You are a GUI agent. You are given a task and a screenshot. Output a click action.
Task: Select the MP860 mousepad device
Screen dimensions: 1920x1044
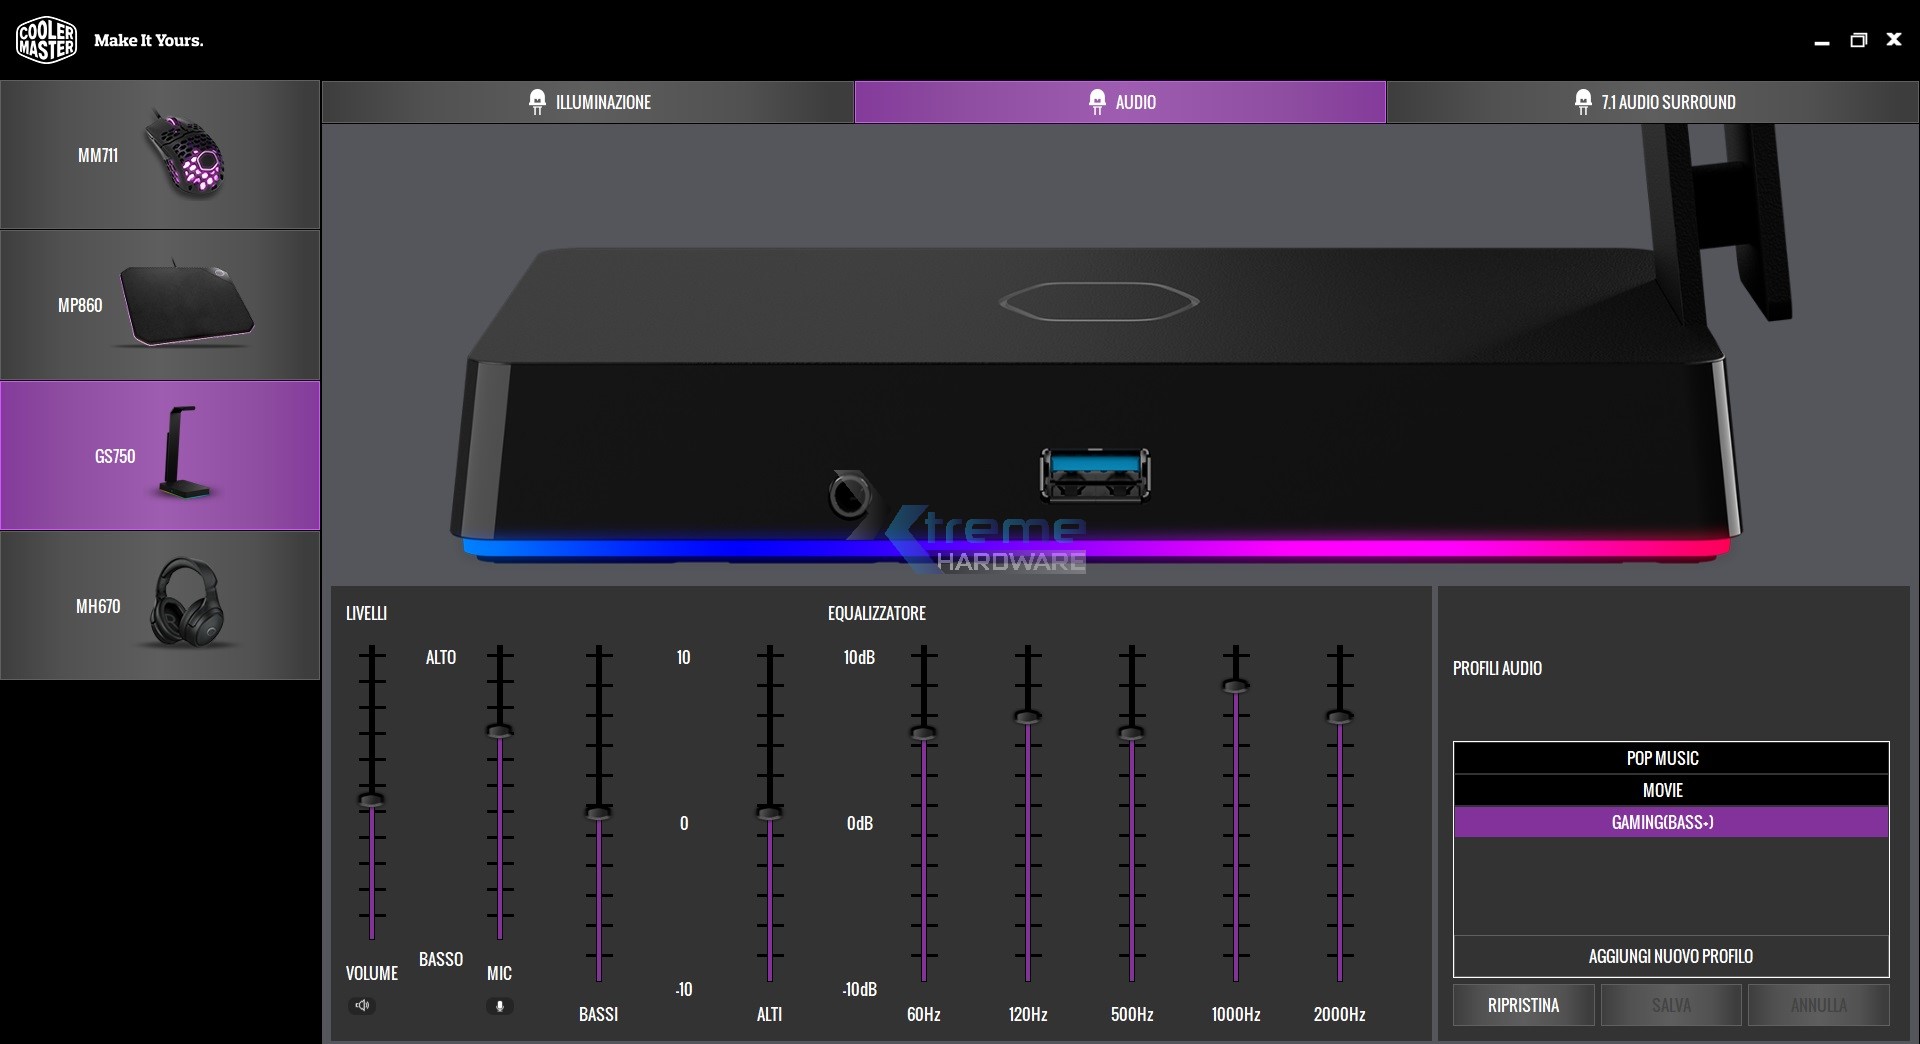coord(160,305)
